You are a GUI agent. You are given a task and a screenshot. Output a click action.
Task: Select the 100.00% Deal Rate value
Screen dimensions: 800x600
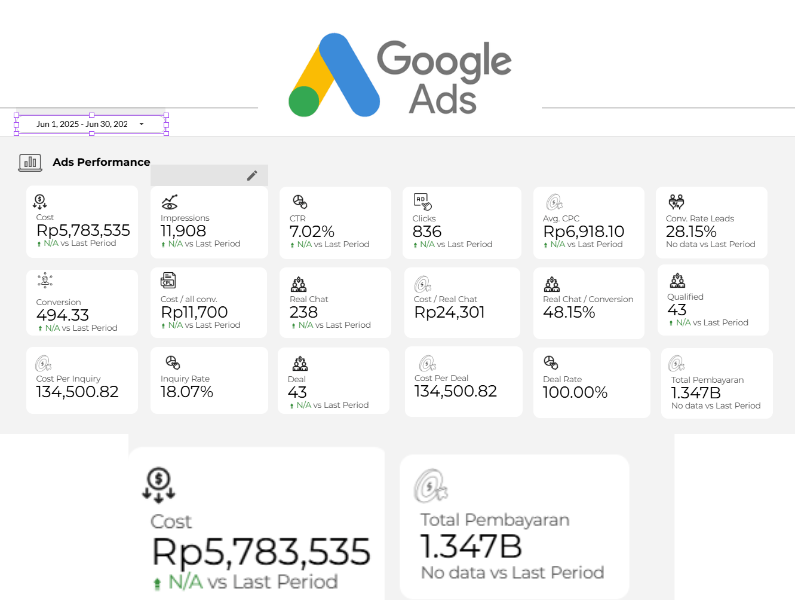pos(575,392)
